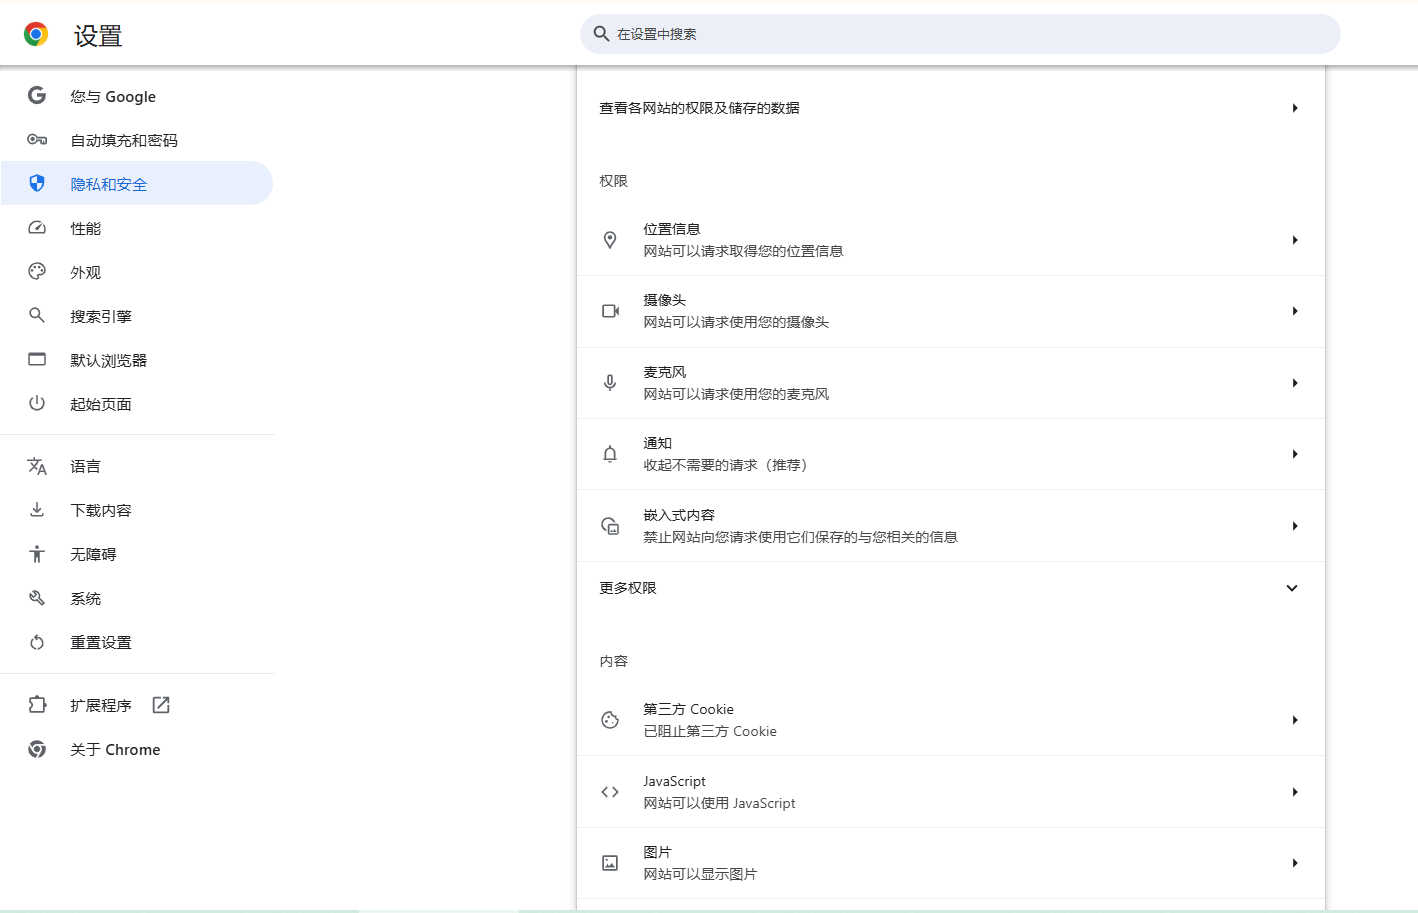Screen dimensions: 1418x913
Task: Open 无障碍 settings
Action: [x=137, y=554]
